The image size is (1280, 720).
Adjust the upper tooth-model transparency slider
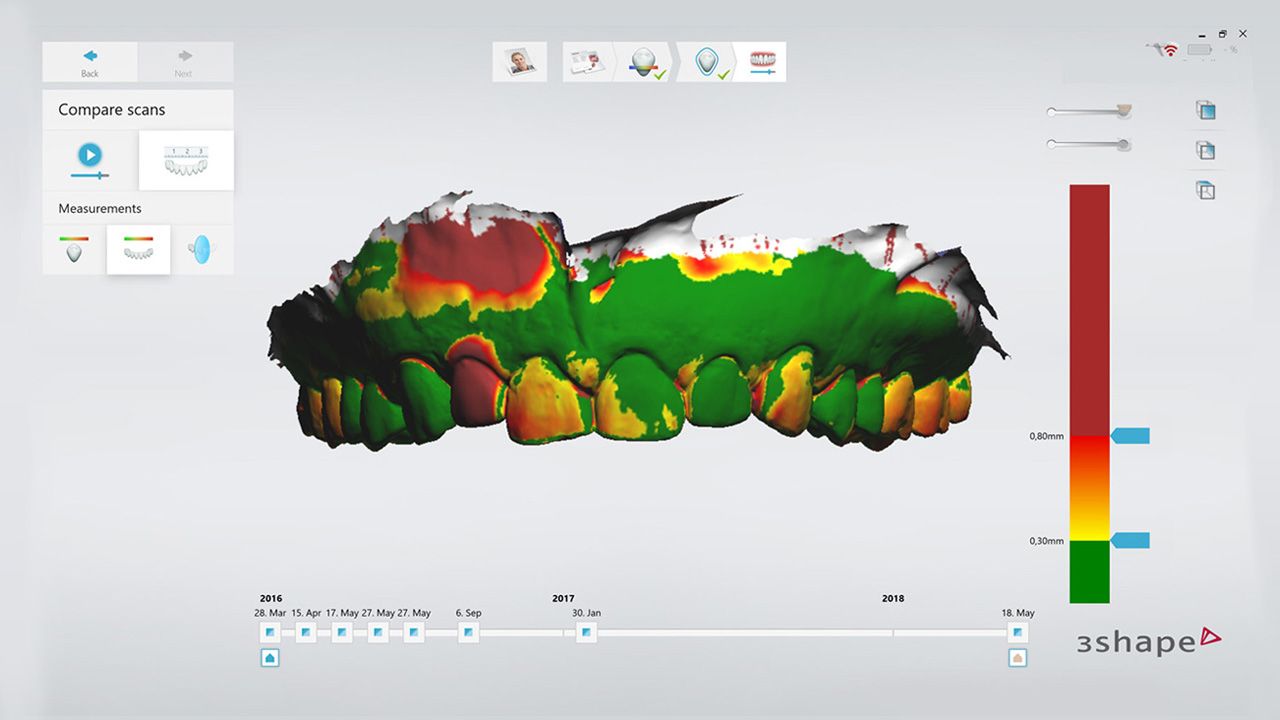click(1123, 111)
